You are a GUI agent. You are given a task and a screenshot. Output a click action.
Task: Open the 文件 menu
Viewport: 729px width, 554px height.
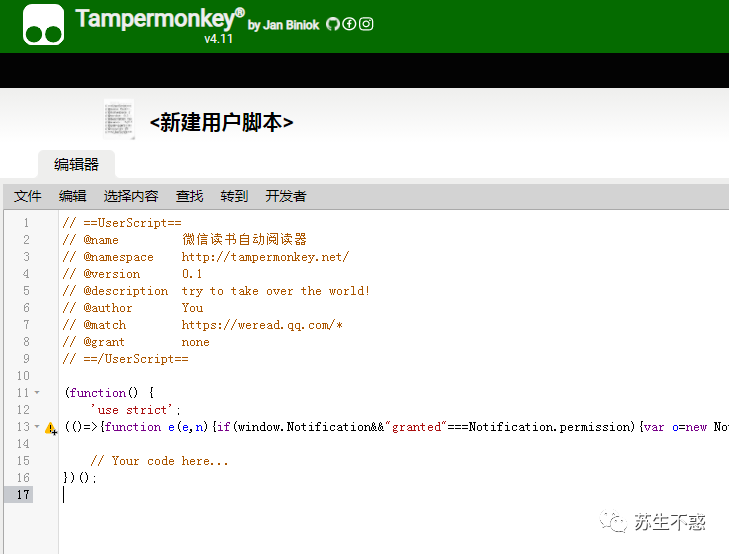coord(27,196)
